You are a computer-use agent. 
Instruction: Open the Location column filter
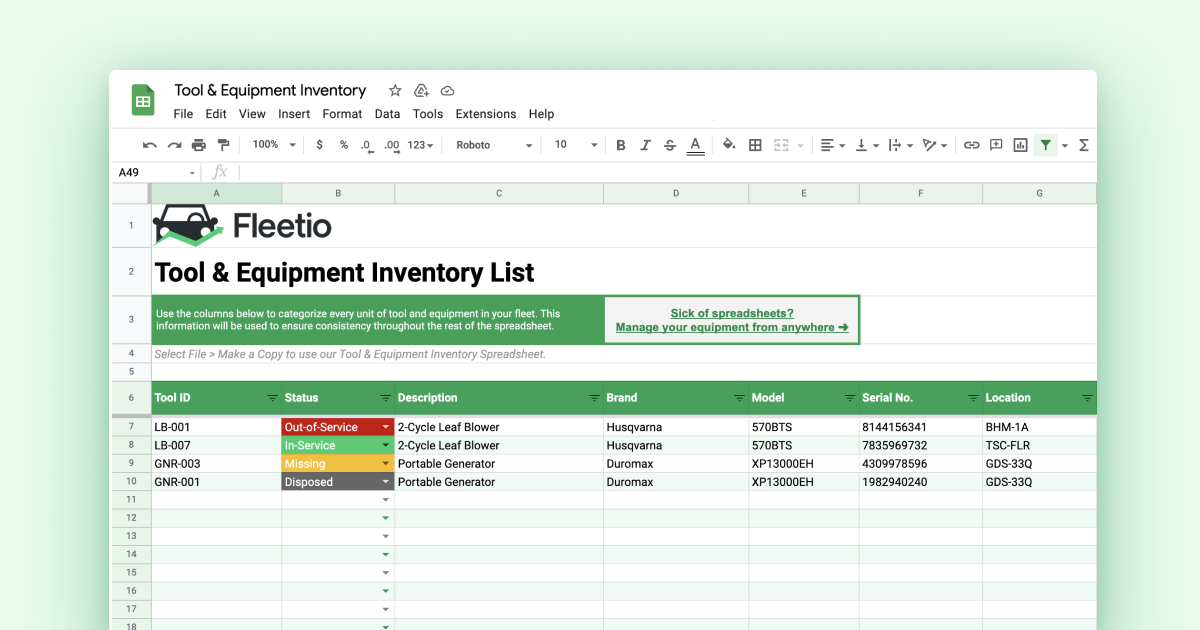1087,398
